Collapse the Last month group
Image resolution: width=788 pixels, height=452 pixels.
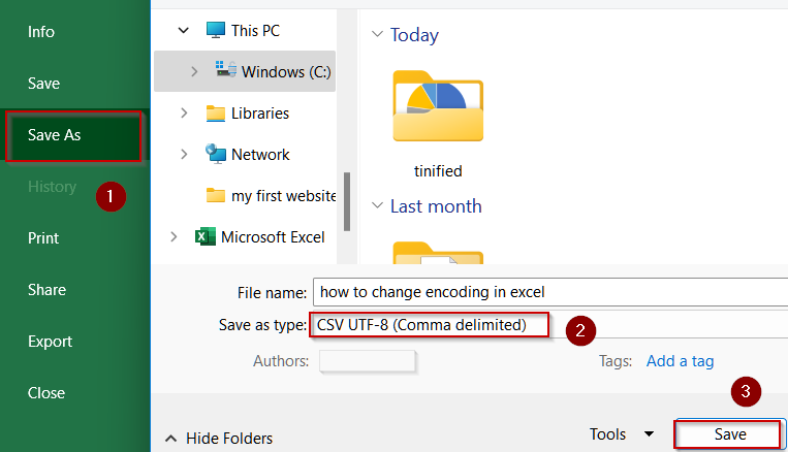point(377,206)
